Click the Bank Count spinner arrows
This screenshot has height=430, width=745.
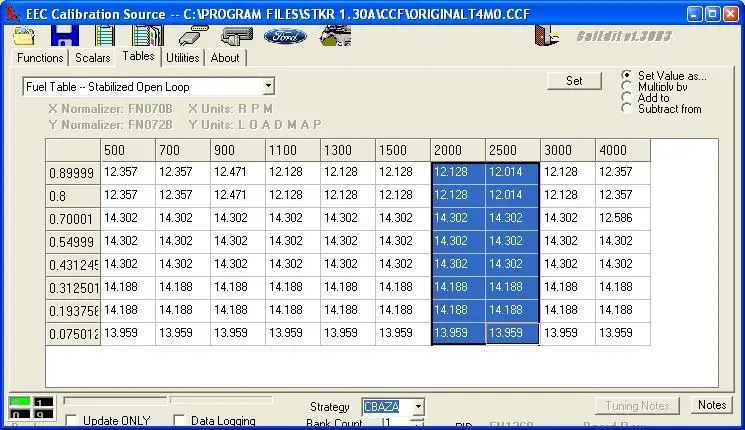pyautogui.click(x=417, y=422)
